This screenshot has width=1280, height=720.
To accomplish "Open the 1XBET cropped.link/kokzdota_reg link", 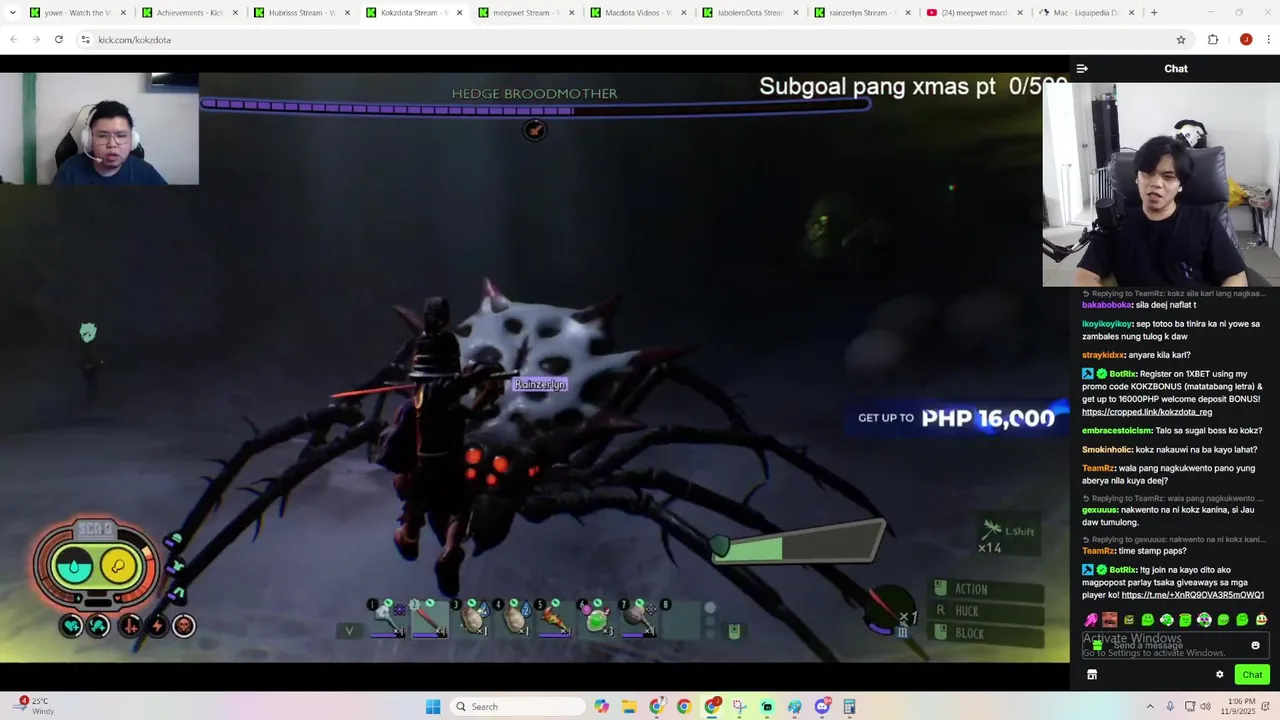I will 1147,412.
